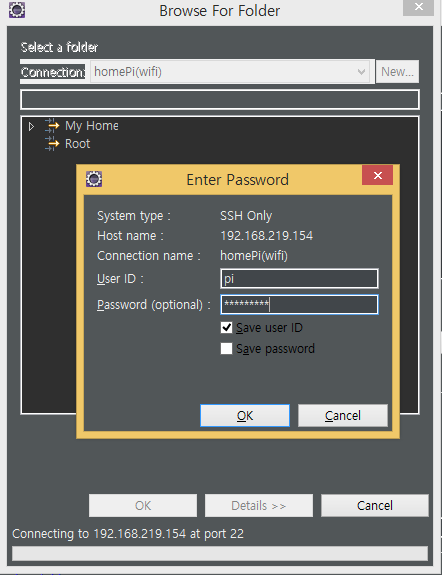Select homePi(wifi) in the Connection combo box
The width and height of the screenshot is (442, 575).
(230, 72)
